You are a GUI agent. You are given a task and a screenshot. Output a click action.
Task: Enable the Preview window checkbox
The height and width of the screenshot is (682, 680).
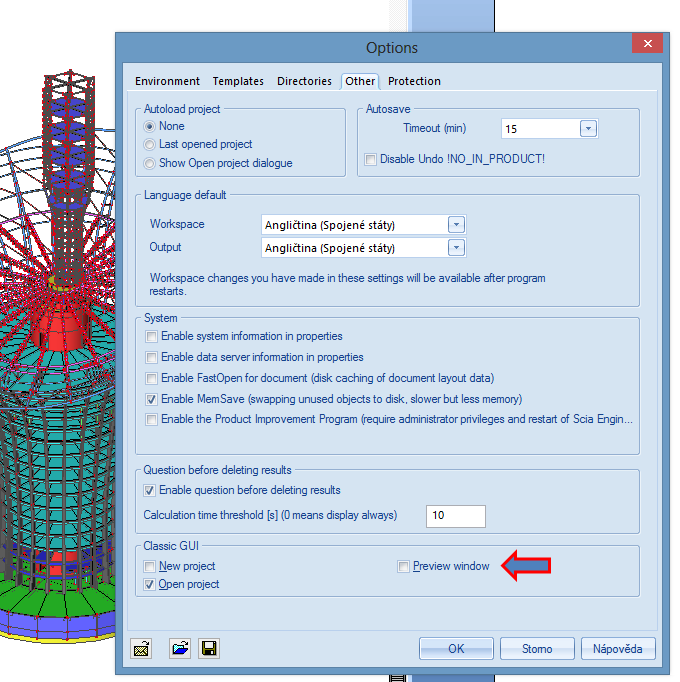pyautogui.click(x=404, y=567)
